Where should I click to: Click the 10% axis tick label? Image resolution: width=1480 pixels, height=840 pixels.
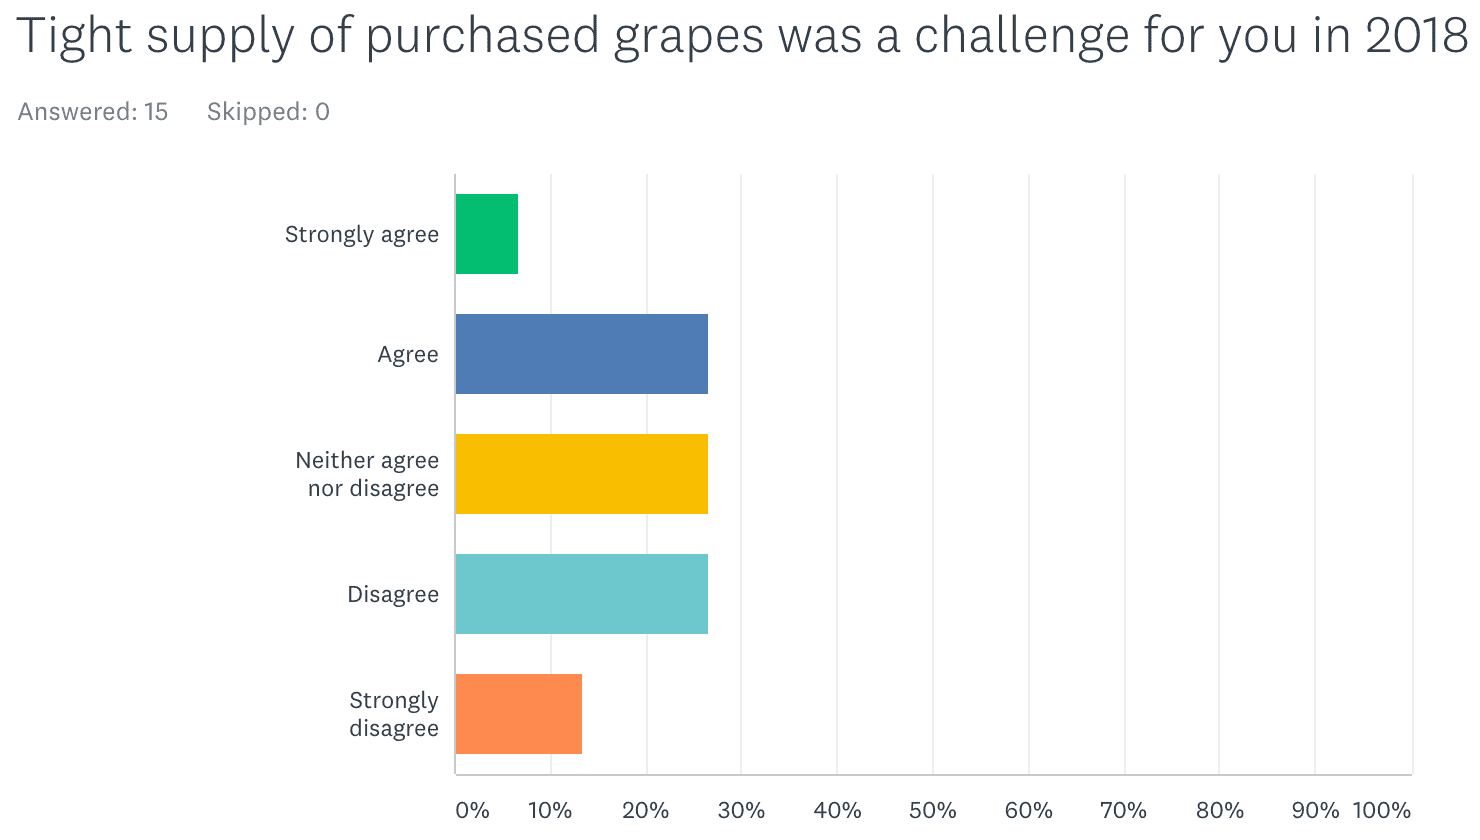(x=550, y=810)
